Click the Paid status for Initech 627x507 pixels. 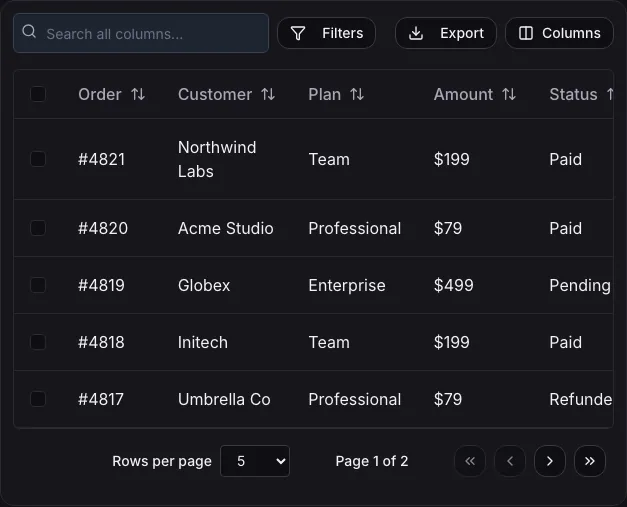point(565,343)
